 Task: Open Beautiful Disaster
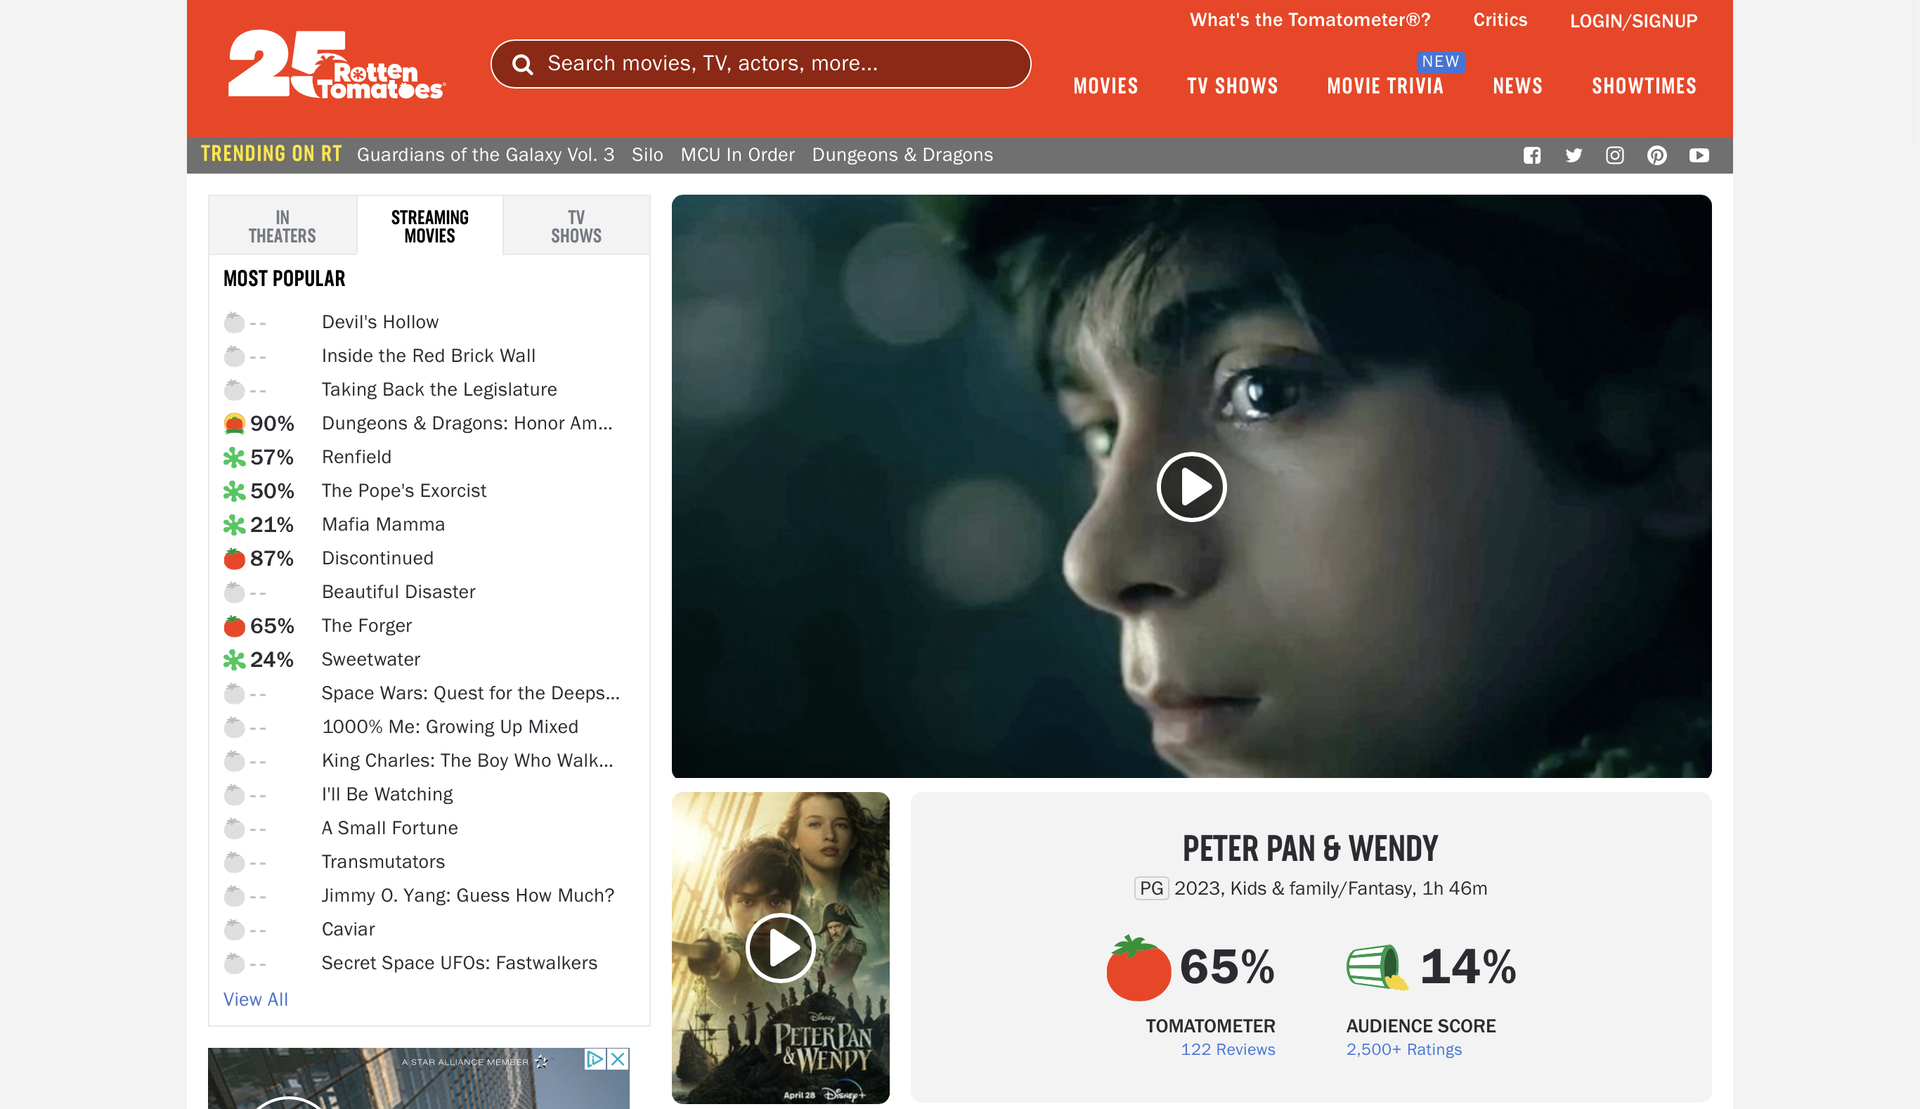398,592
